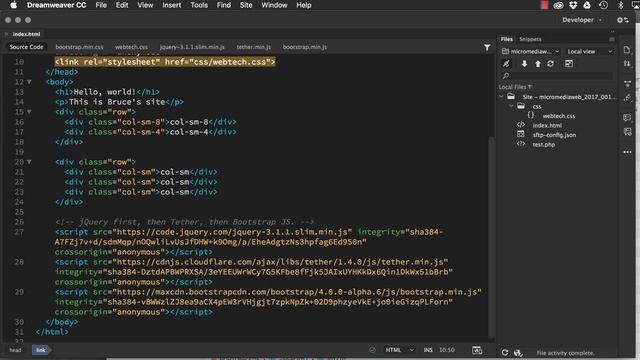Switch to the Snippets tab

(x=530, y=39)
